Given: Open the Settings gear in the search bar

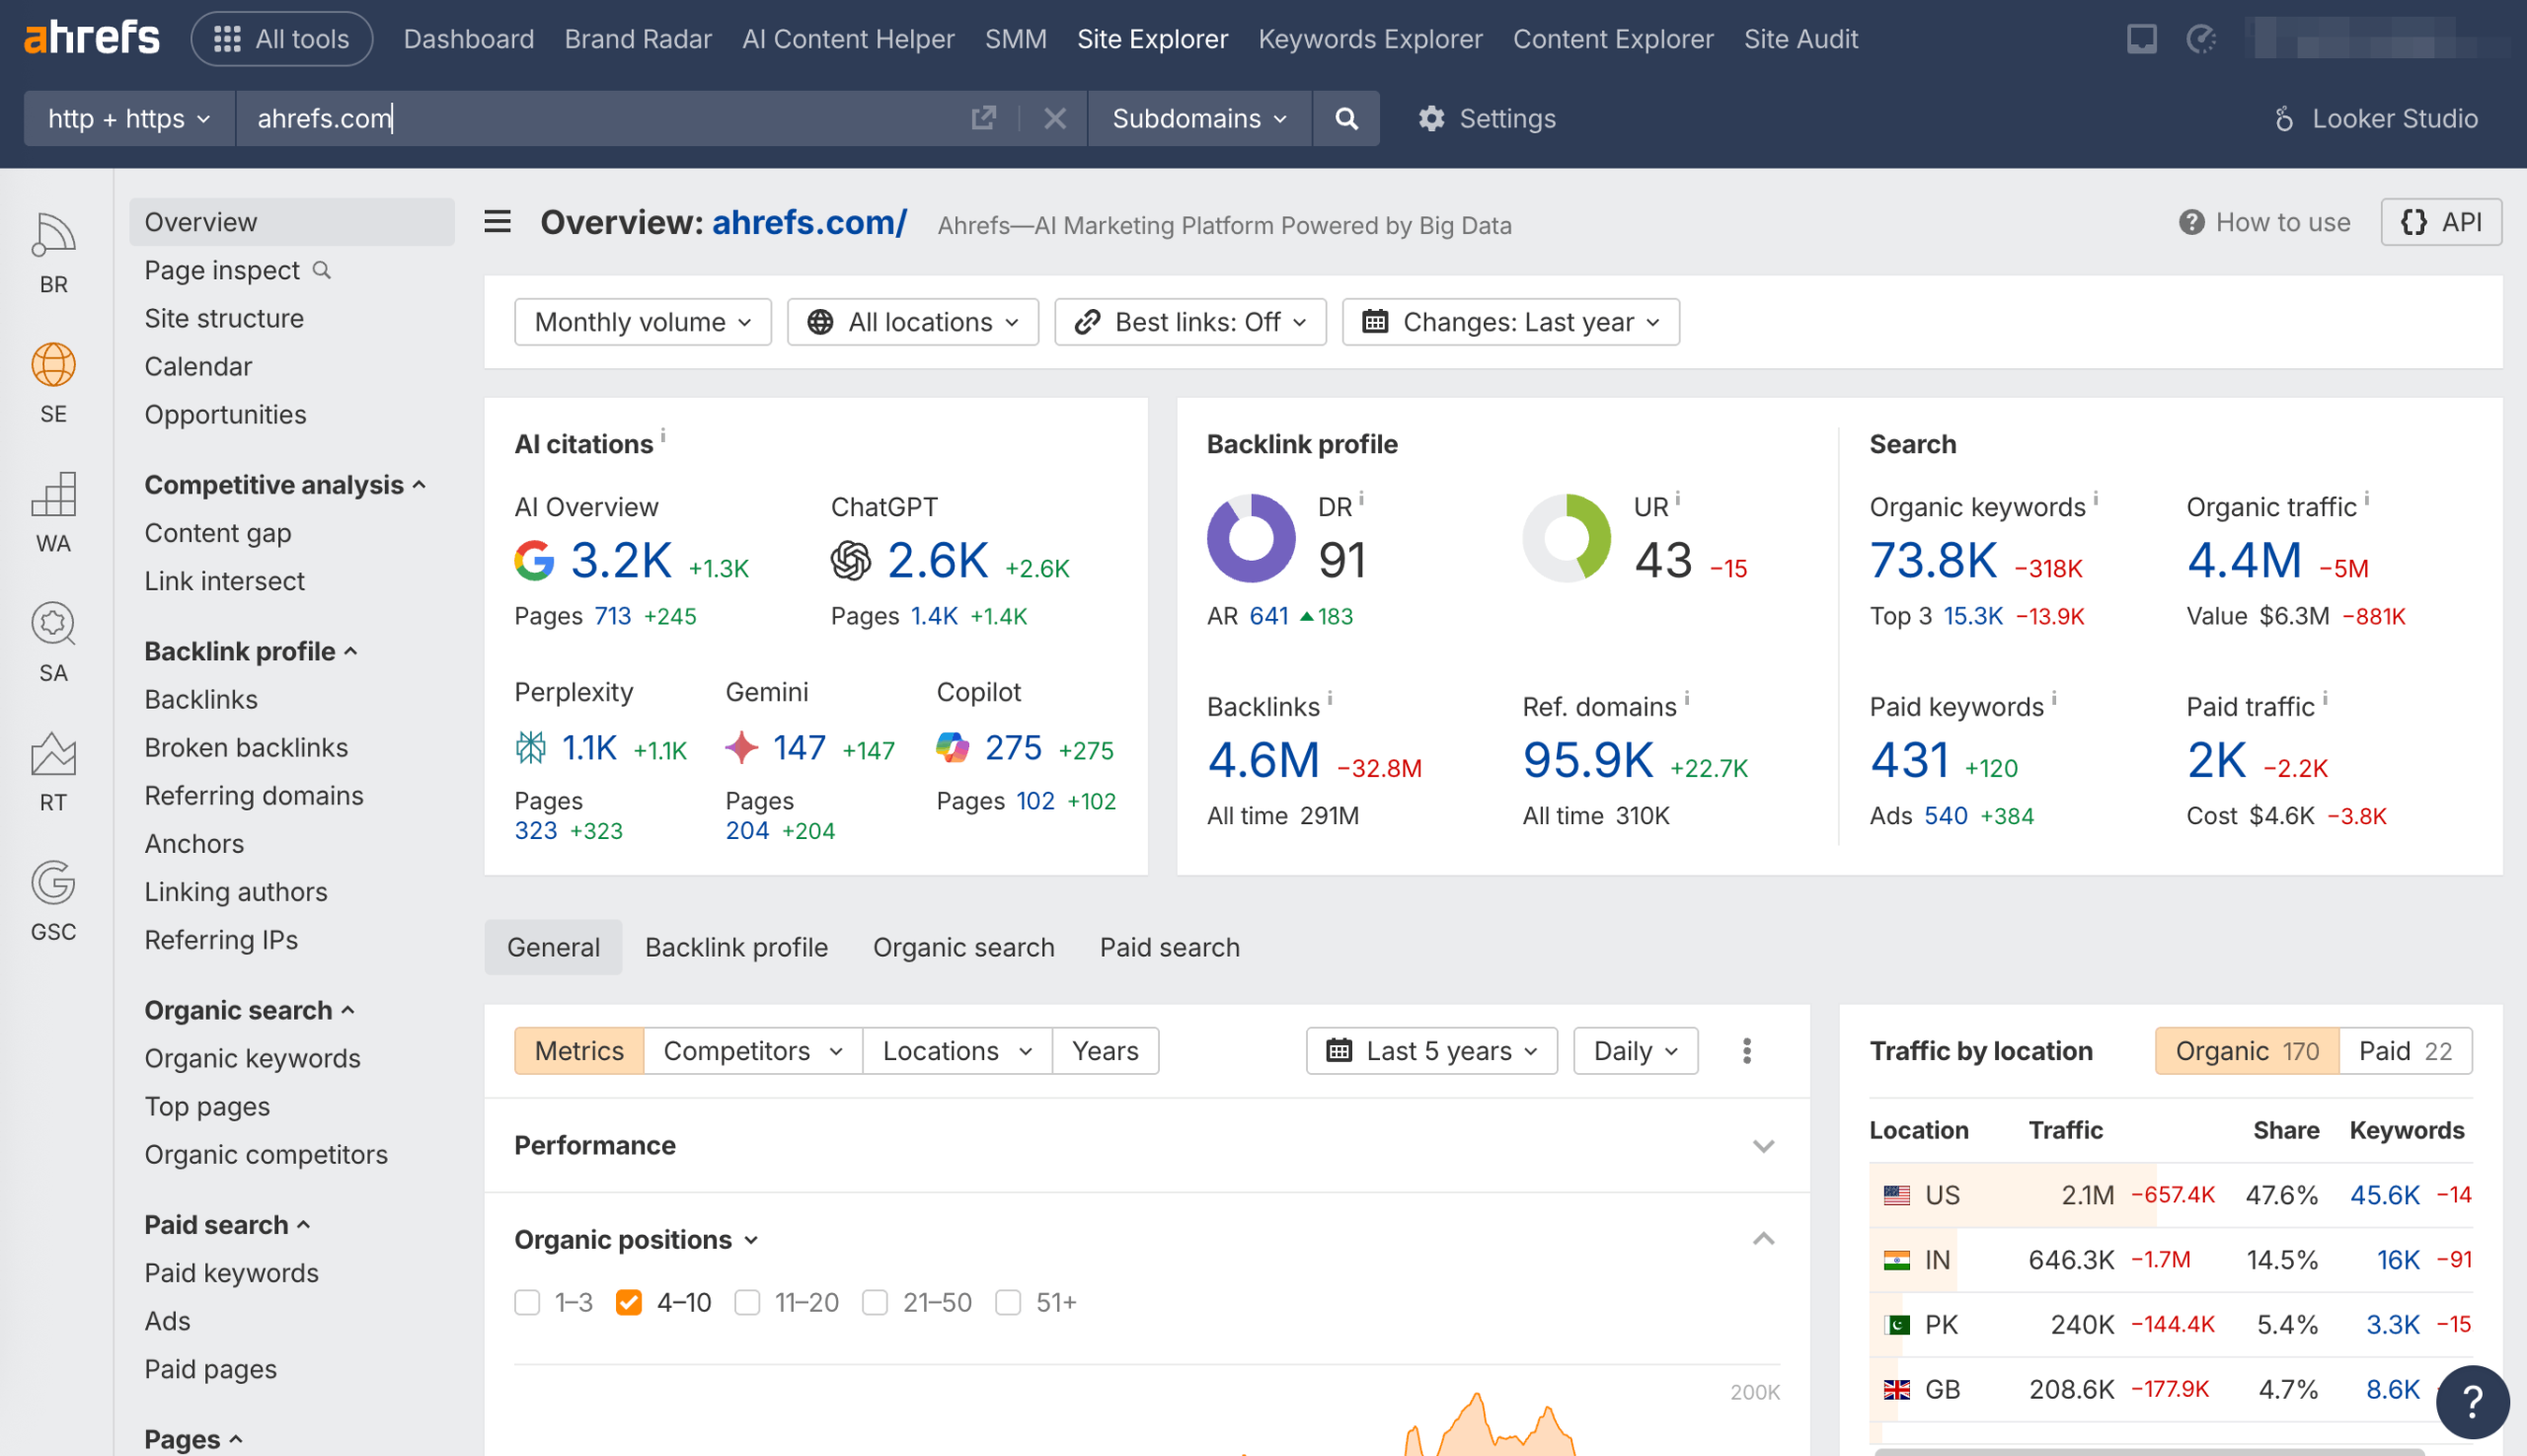Looking at the screenshot, I should (x=1432, y=118).
